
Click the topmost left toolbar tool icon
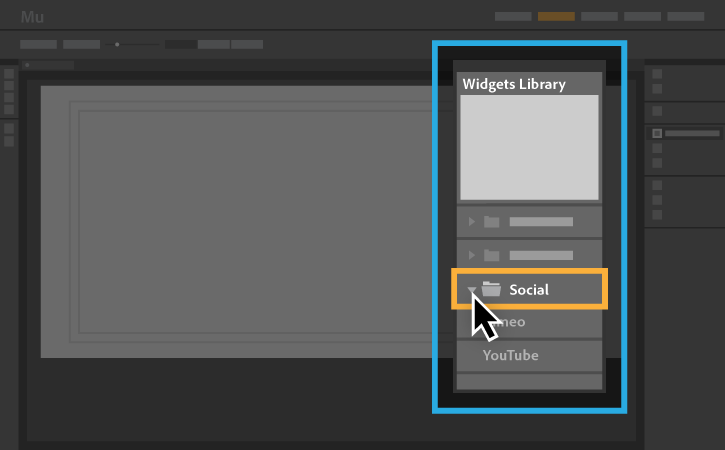(9, 74)
